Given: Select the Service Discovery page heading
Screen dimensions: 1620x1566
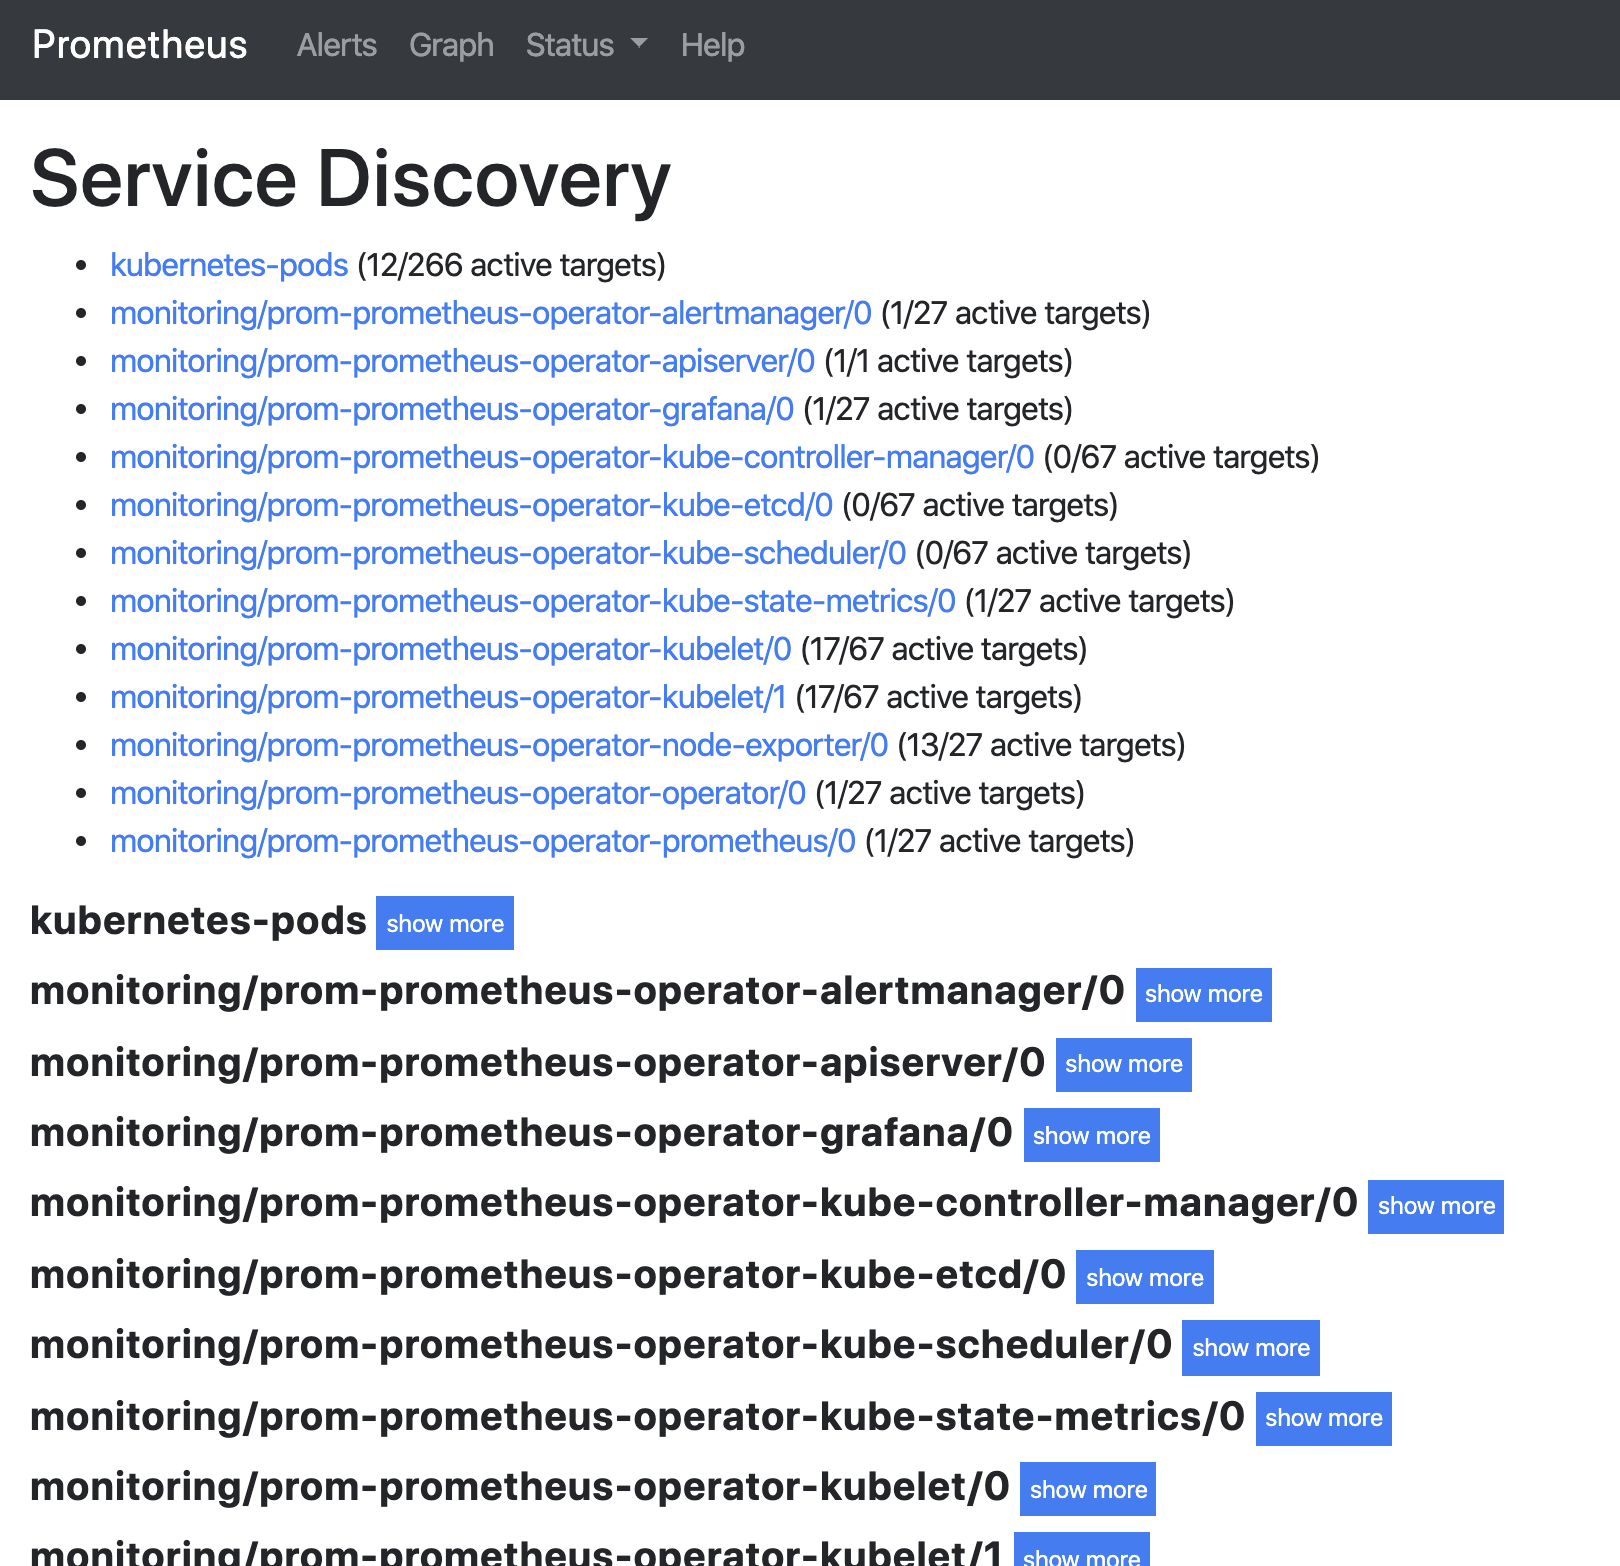Looking at the screenshot, I should tap(351, 180).
